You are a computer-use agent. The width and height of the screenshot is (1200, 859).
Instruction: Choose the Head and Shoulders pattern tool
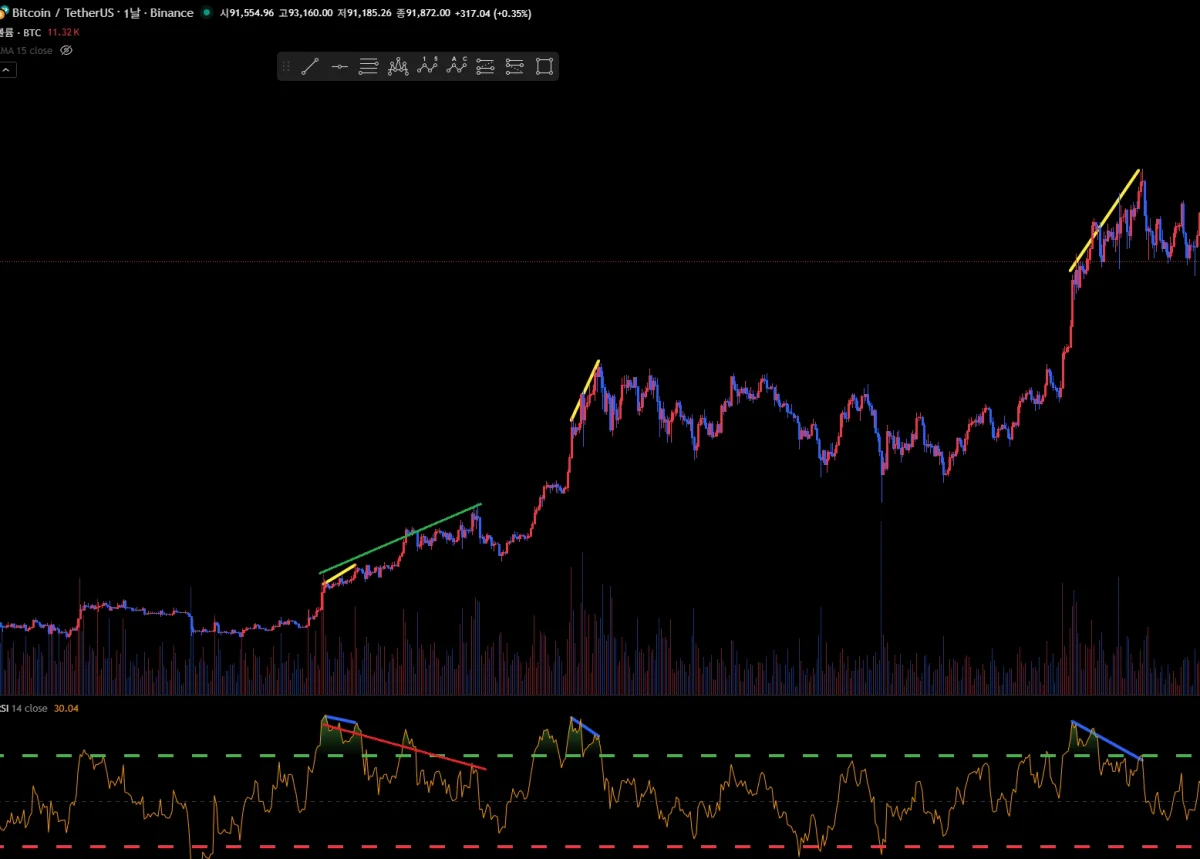398,67
